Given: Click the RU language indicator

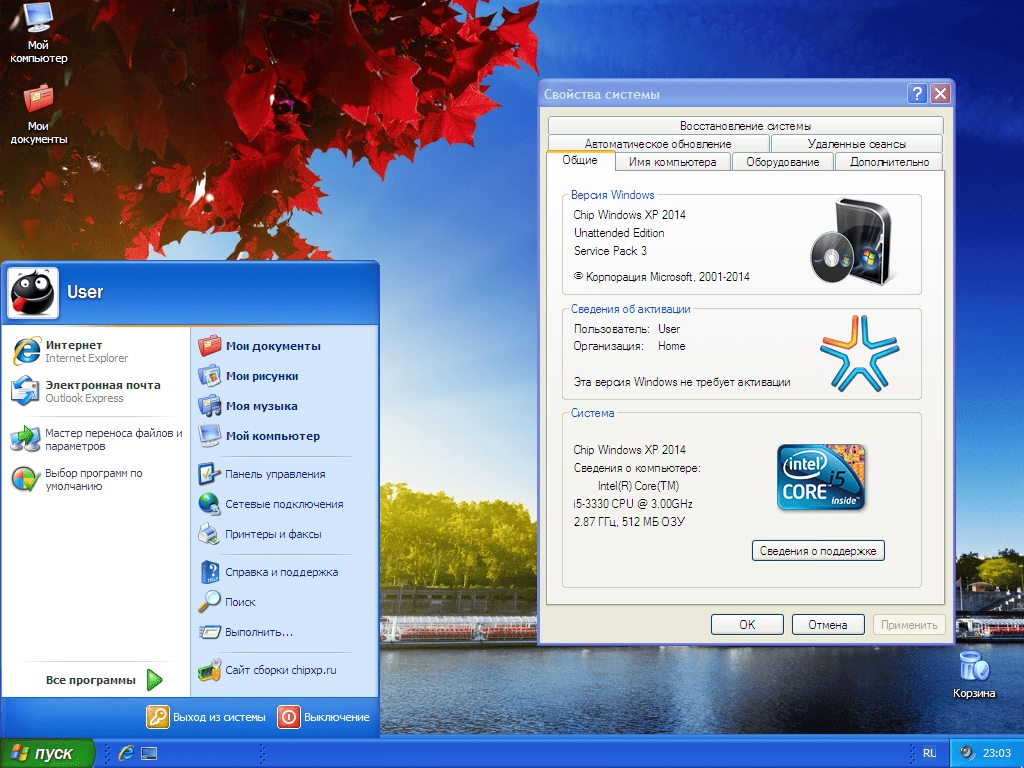Looking at the screenshot, I should (929, 753).
